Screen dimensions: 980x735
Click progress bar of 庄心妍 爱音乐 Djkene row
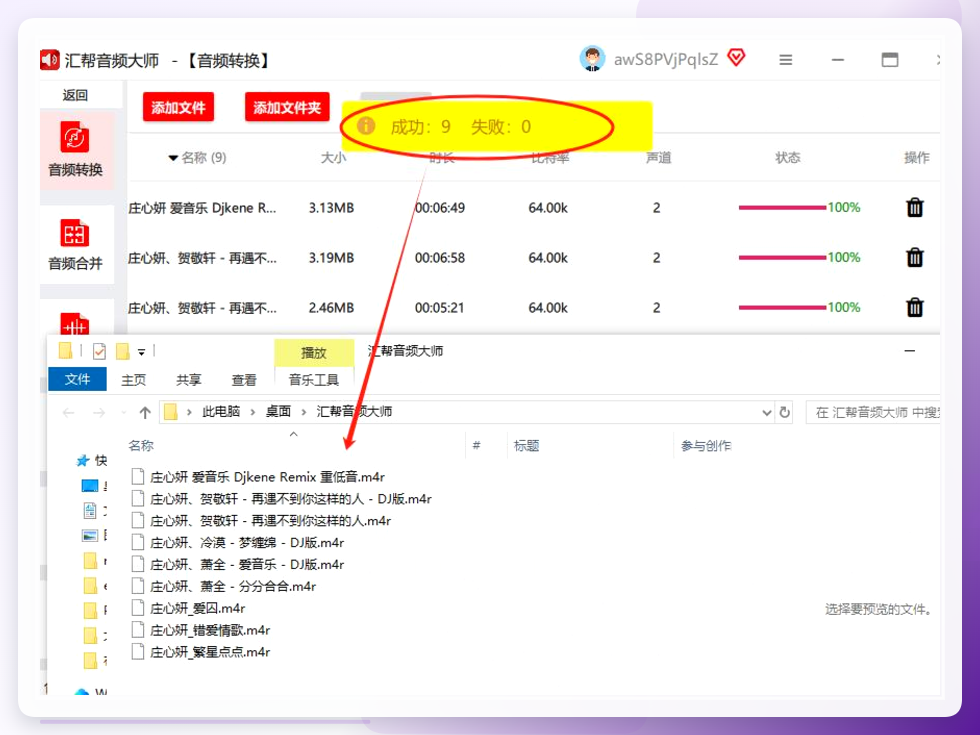782,208
